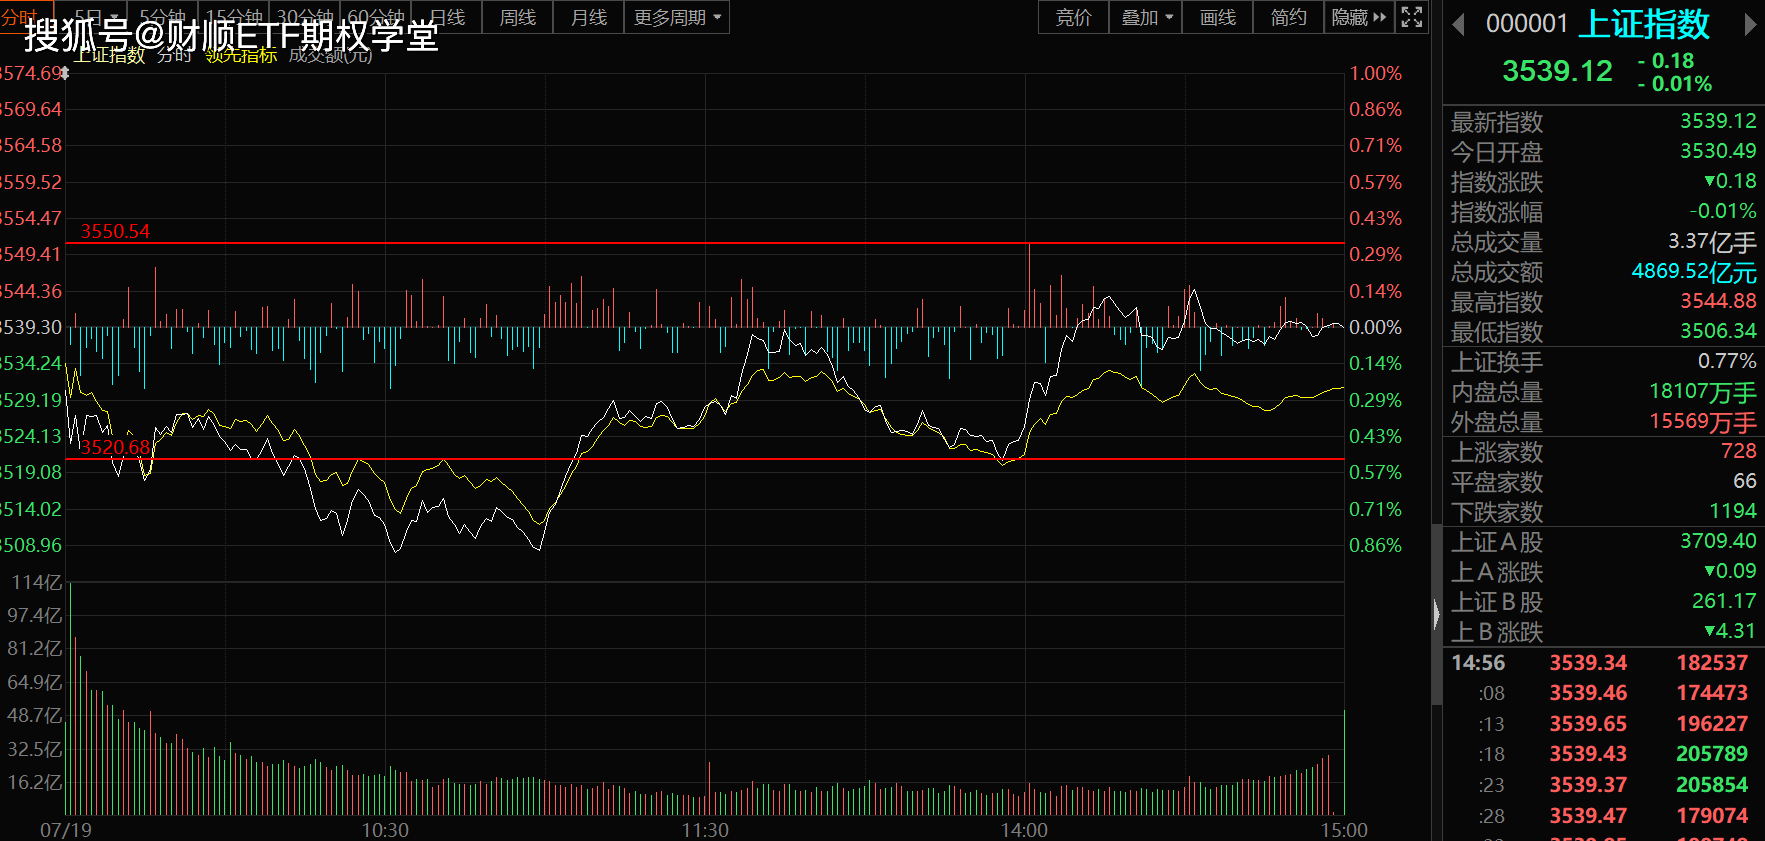Go to next stock with right arrow
This screenshot has height=841, width=1765.
click(1750, 25)
